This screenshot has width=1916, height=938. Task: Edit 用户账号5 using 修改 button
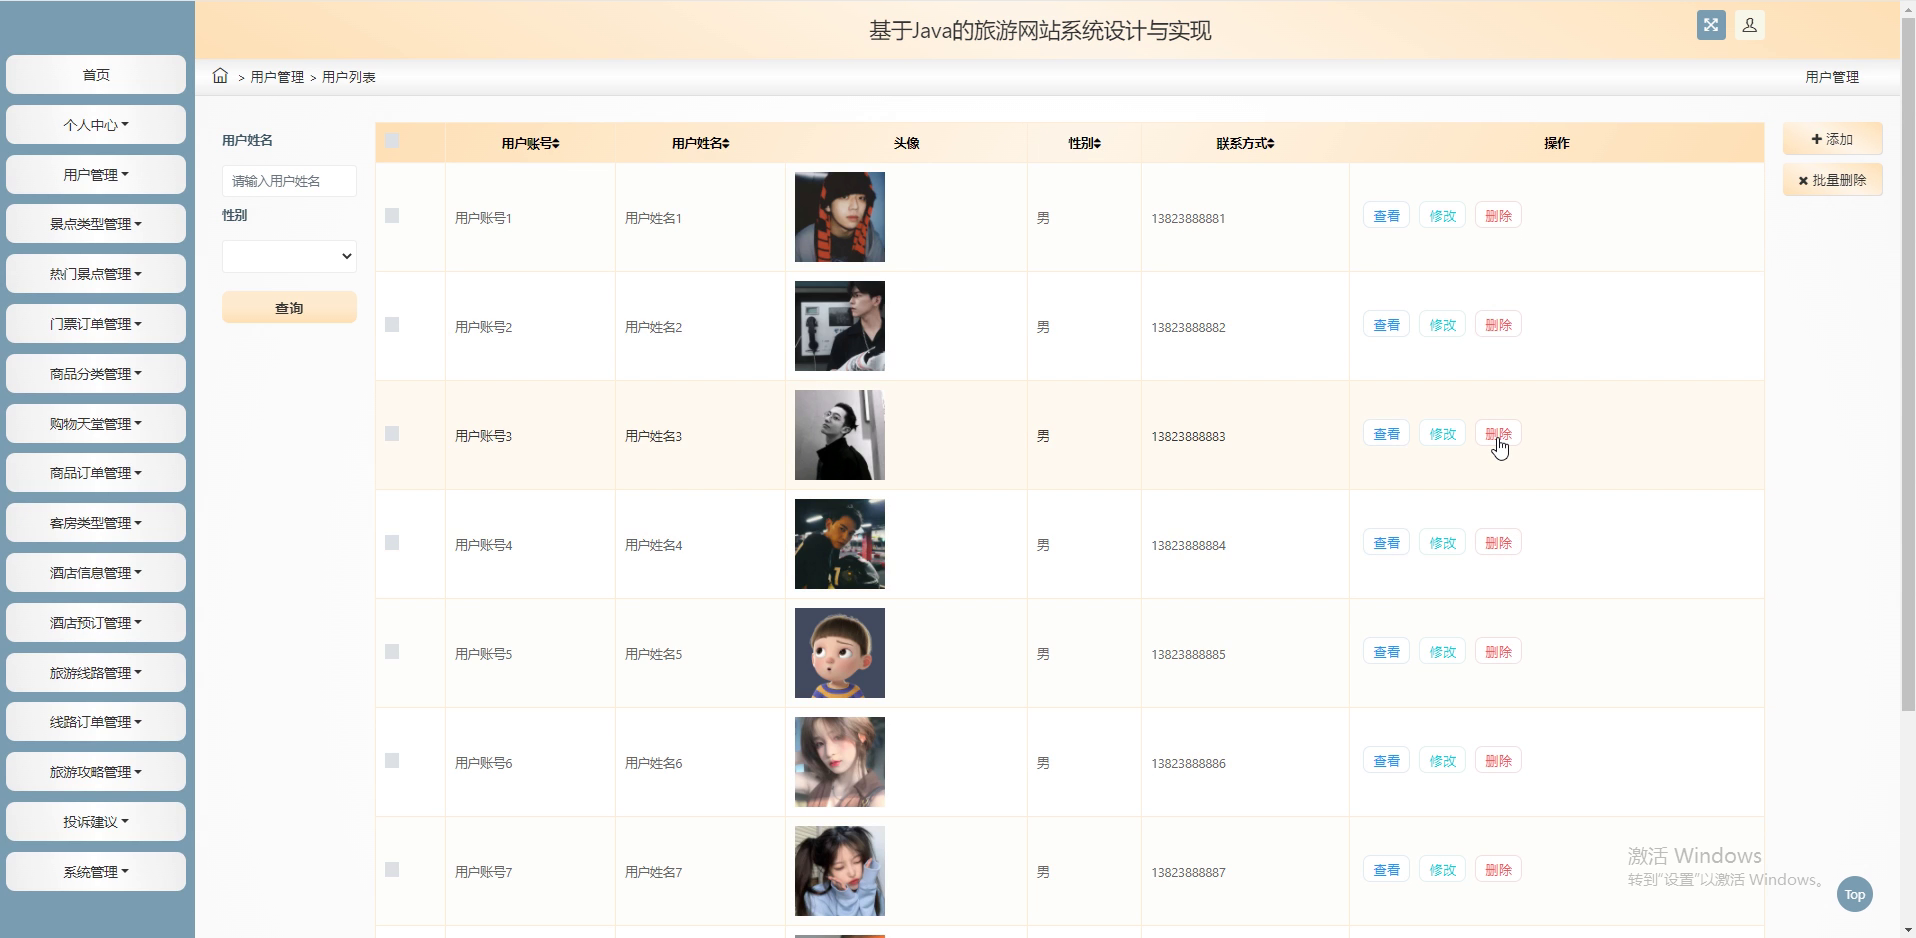1442,652
